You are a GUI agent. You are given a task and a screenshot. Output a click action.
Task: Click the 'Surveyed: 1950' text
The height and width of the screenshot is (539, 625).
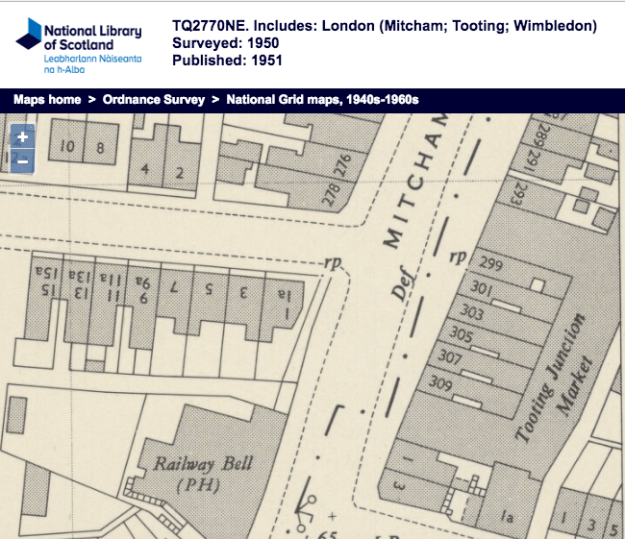228,43
